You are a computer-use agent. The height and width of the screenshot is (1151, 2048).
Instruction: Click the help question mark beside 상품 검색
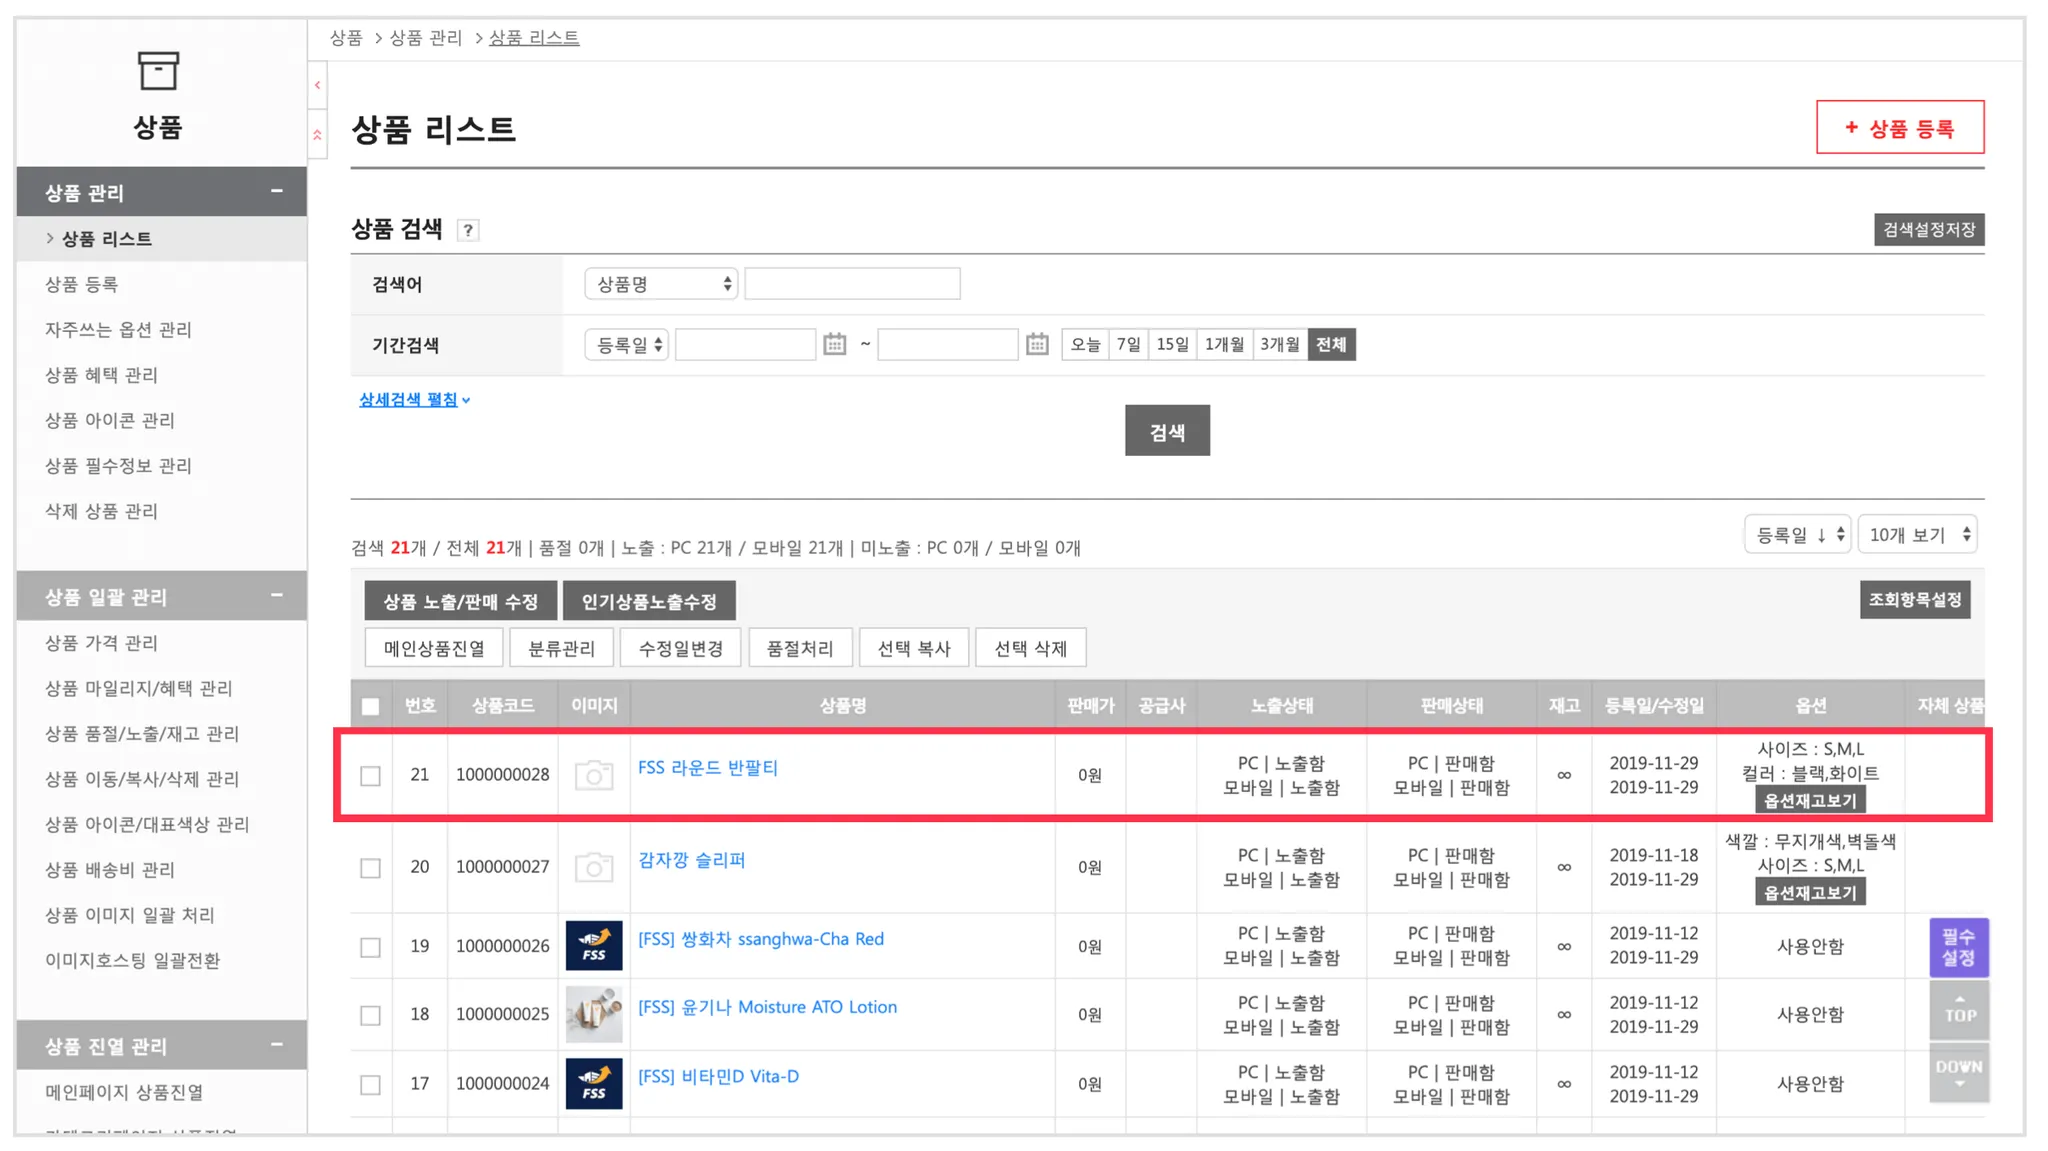tap(468, 231)
